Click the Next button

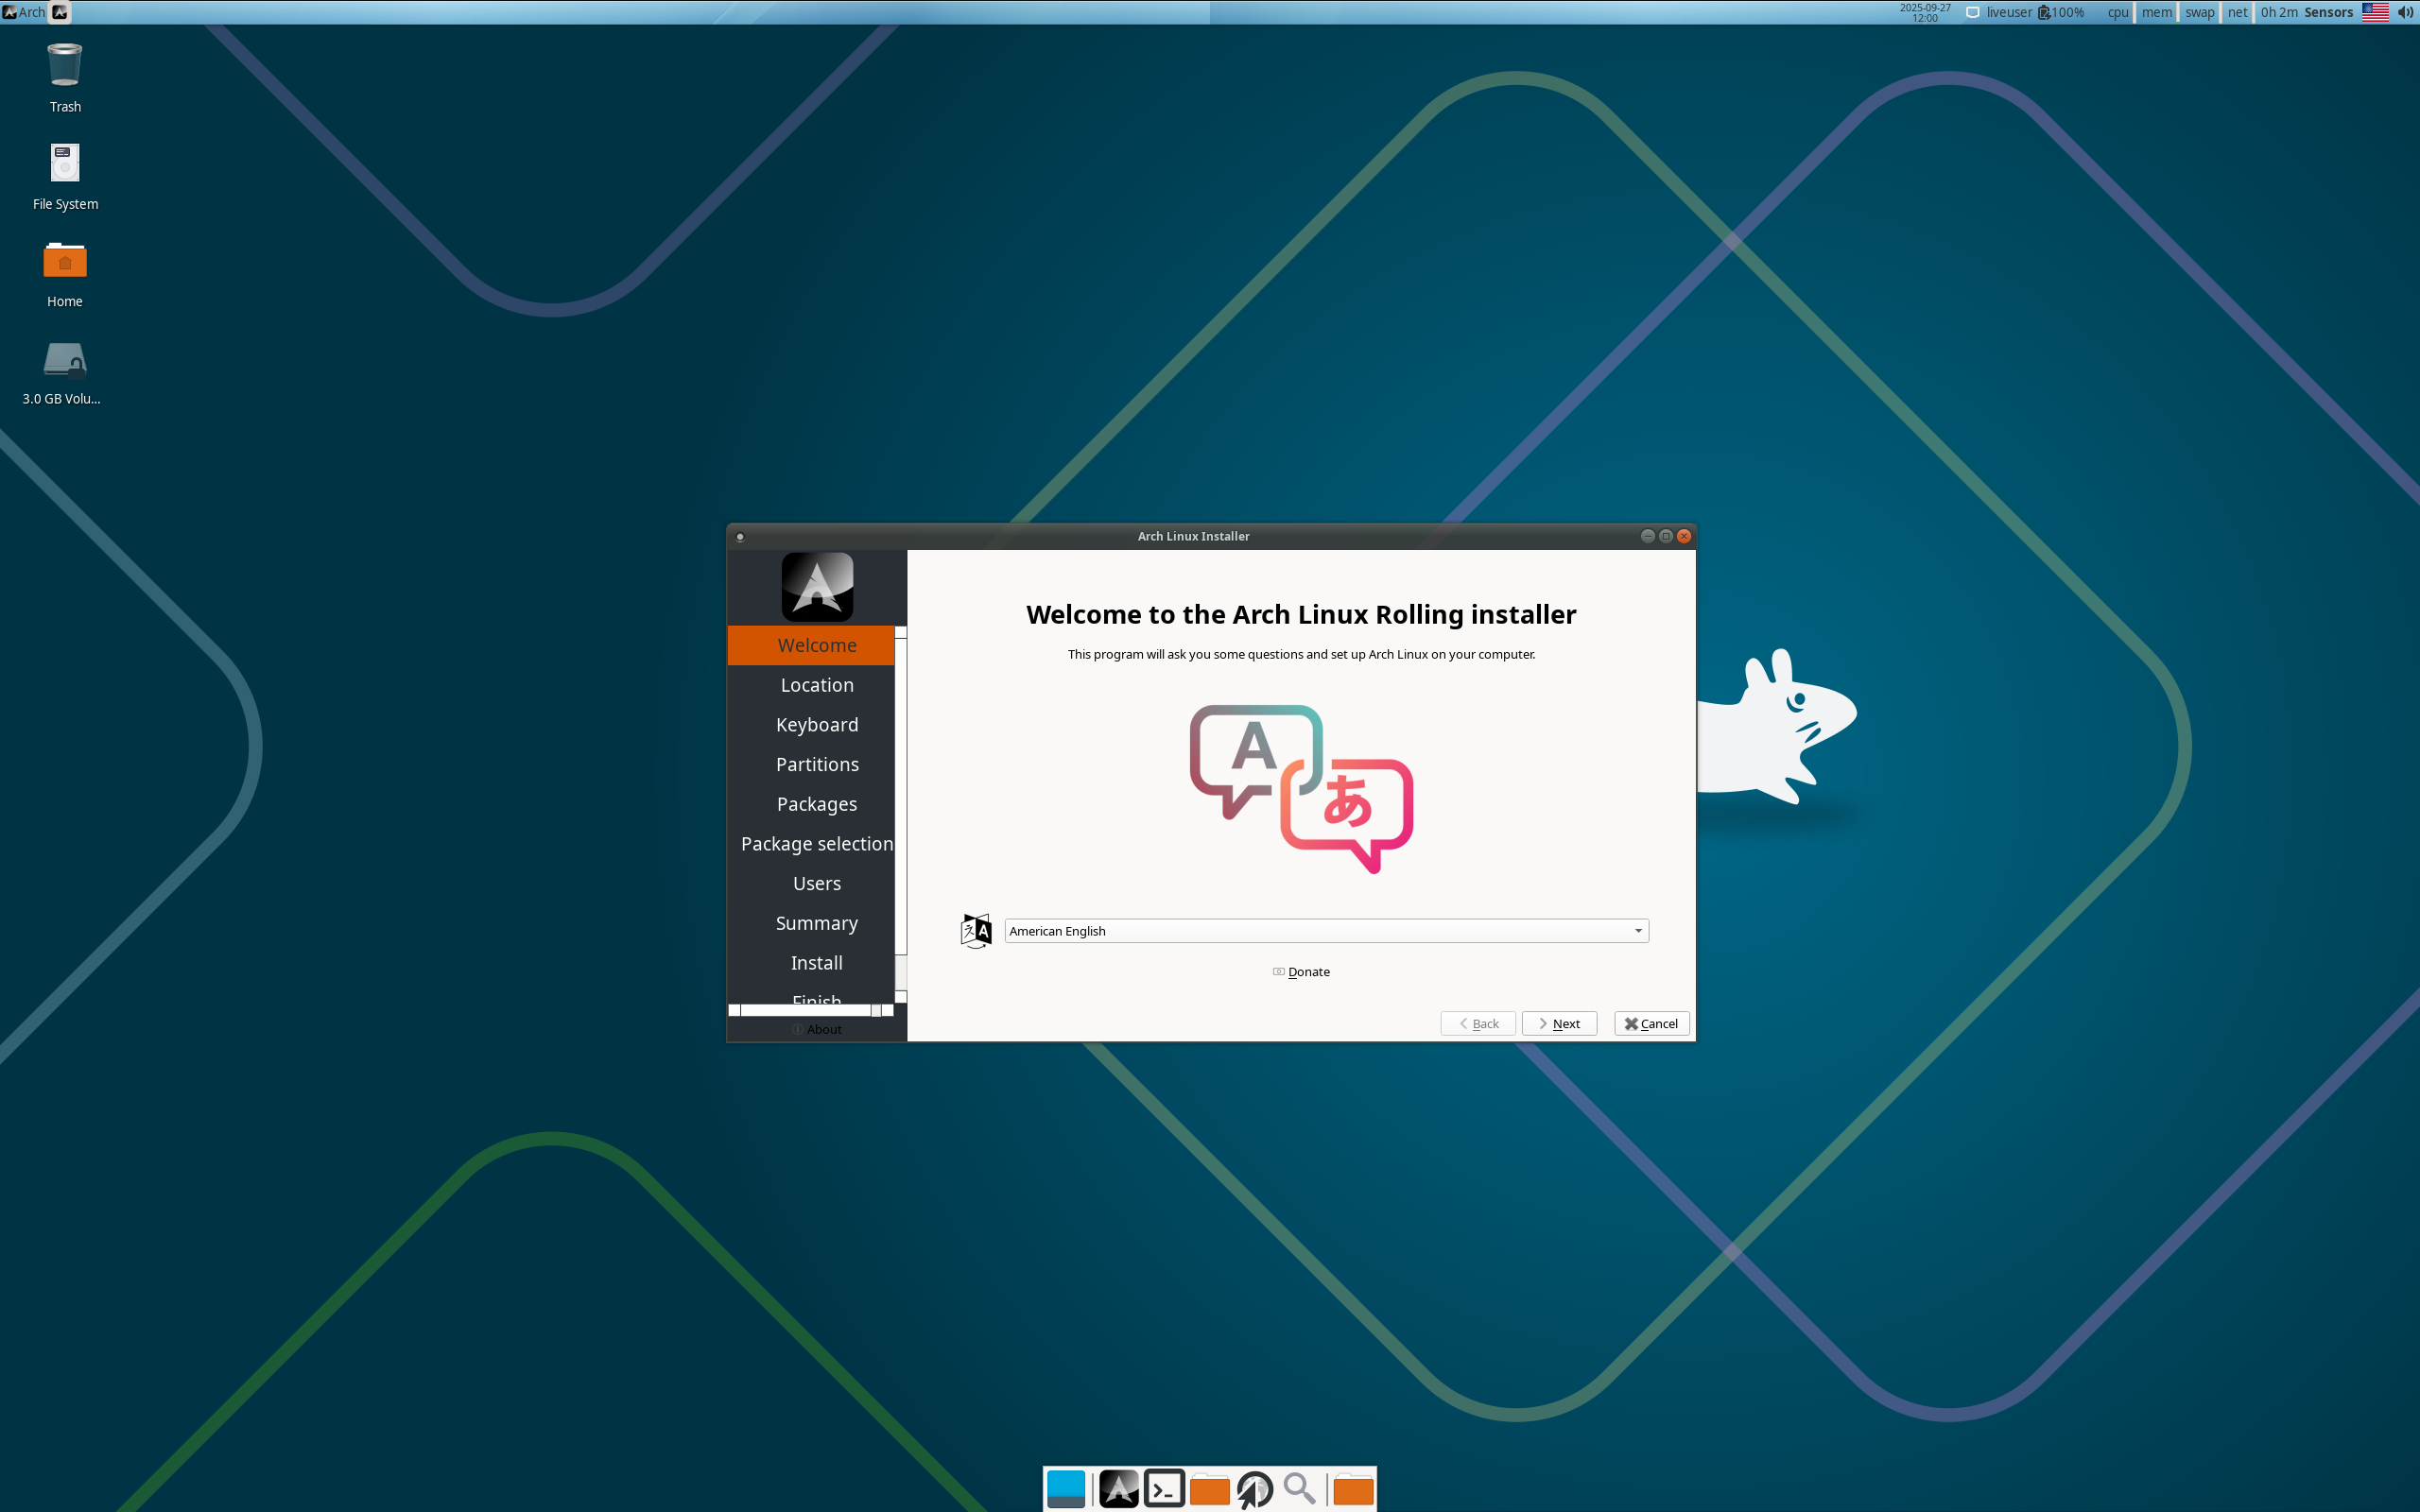1559,1023
